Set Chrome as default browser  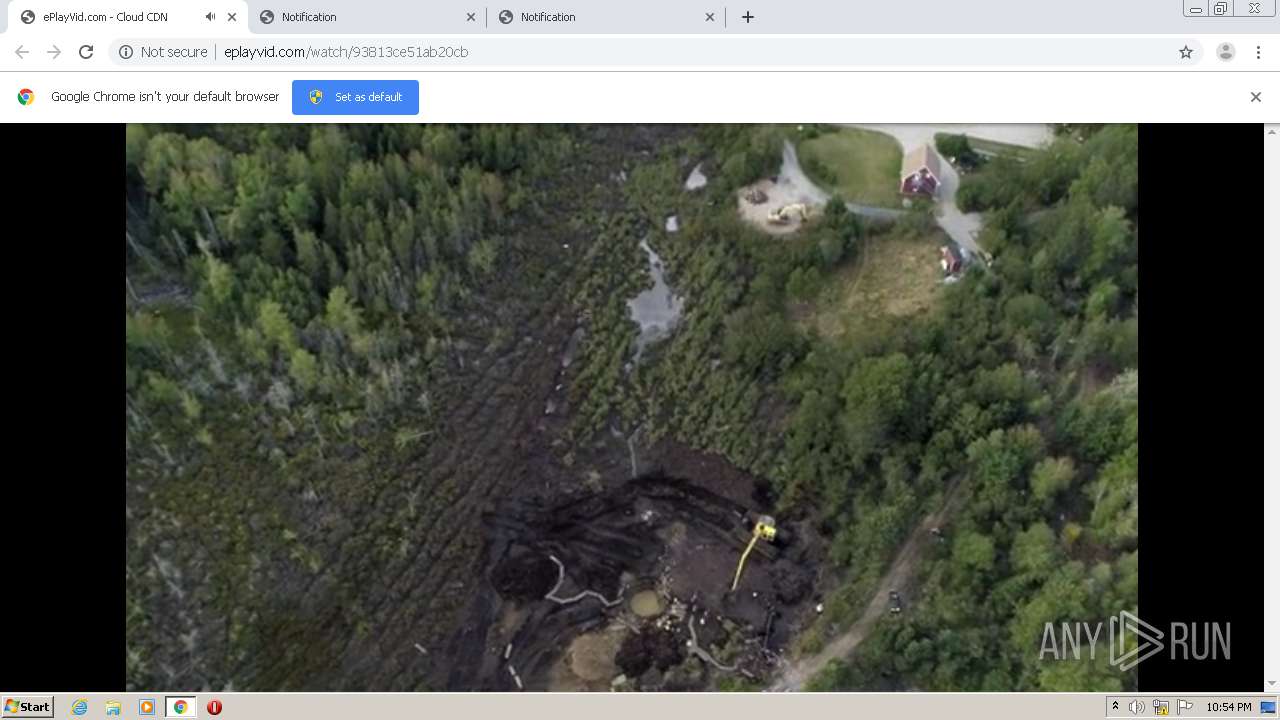355,97
